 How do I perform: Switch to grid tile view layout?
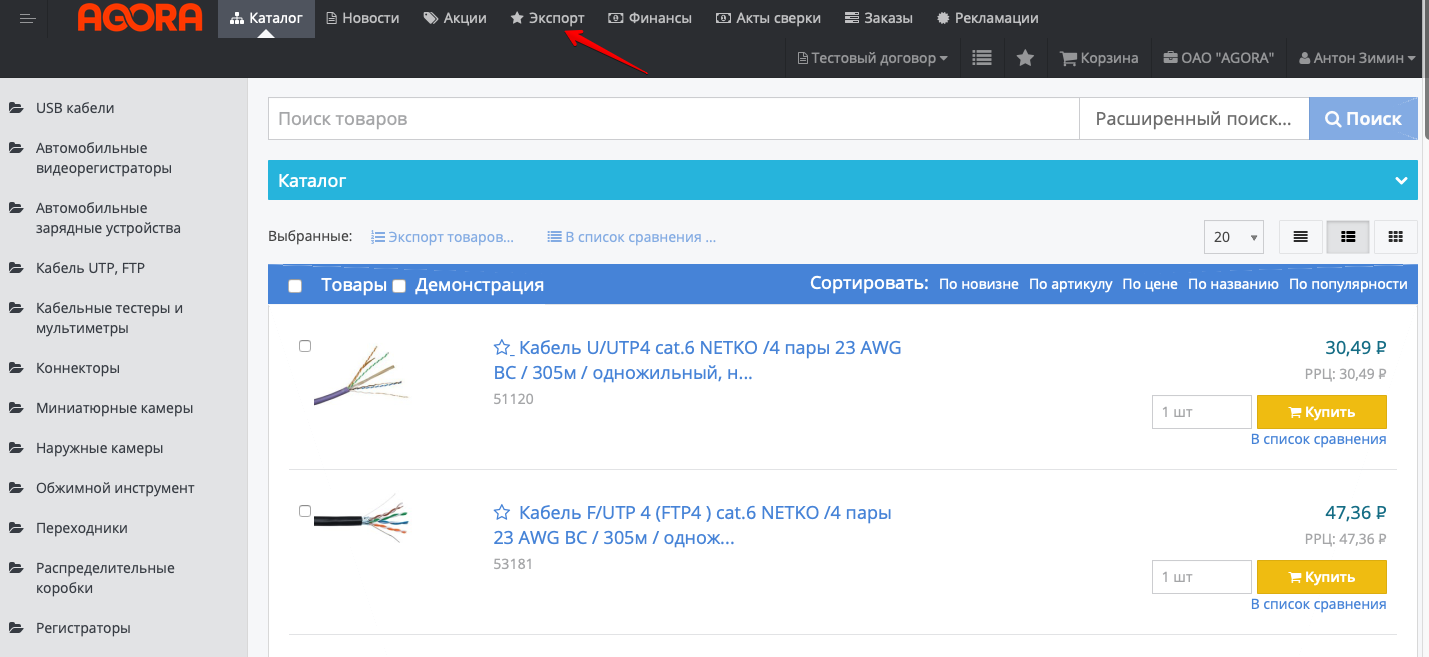1396,237
